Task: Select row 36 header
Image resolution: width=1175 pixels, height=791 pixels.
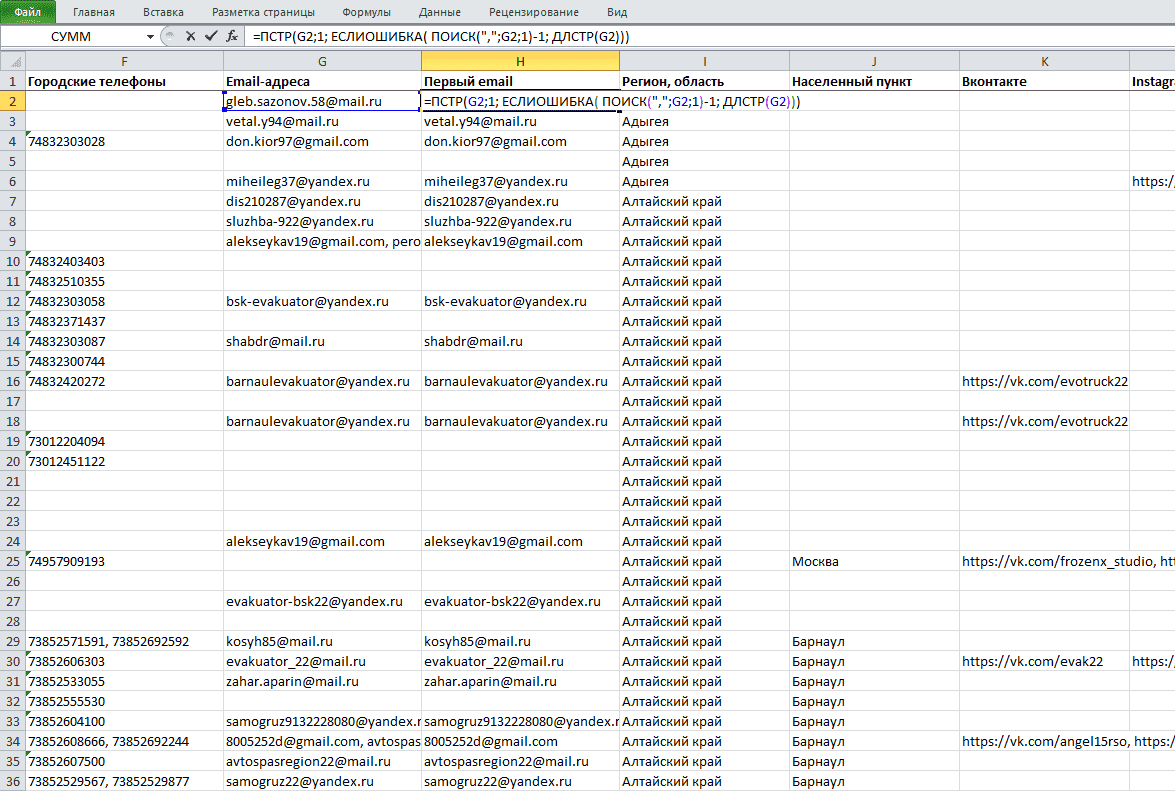Action: tap(13, 781)
